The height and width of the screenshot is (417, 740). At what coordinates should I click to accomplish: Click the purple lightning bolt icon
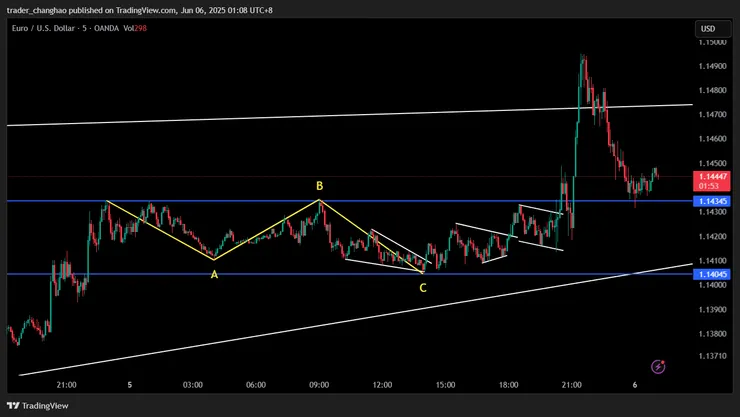coord(658,367)
